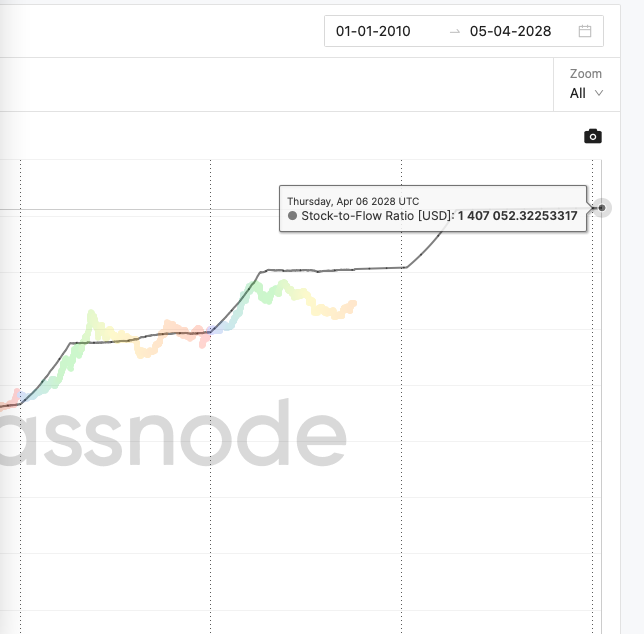644x634 pixels.
Task: Open the Zoom 'All' dropdown
Action: click(586, 93)
